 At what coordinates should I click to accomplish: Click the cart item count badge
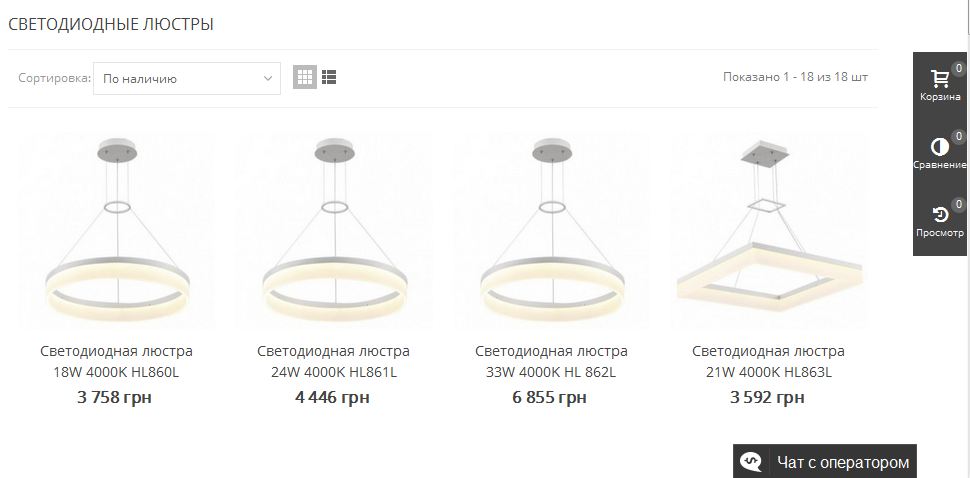coord(958,68)
